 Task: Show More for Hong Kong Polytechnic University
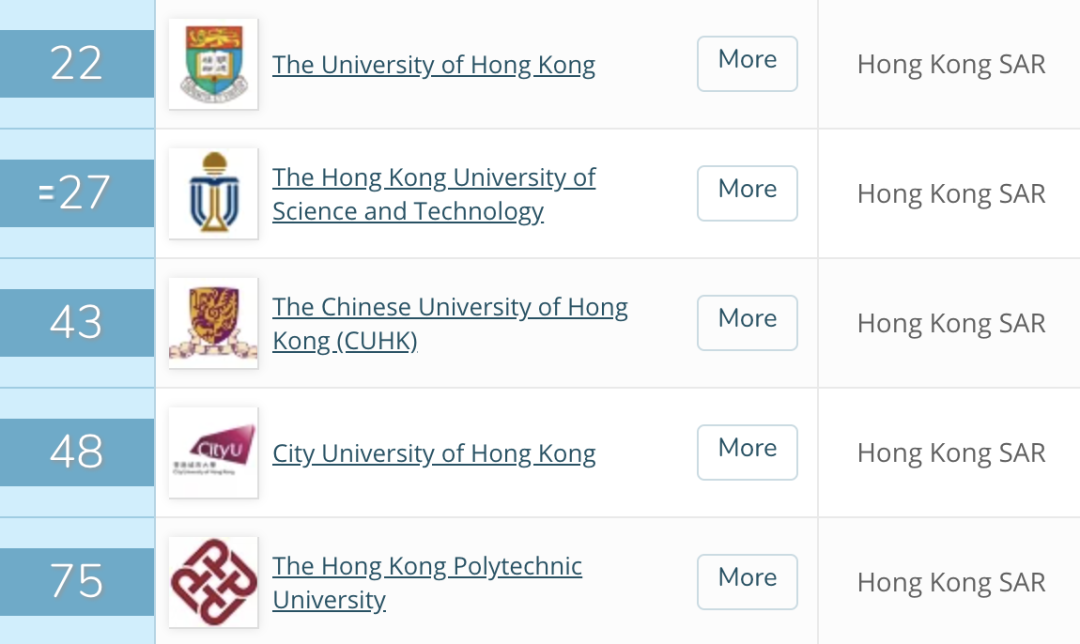(x=747, y=582)
